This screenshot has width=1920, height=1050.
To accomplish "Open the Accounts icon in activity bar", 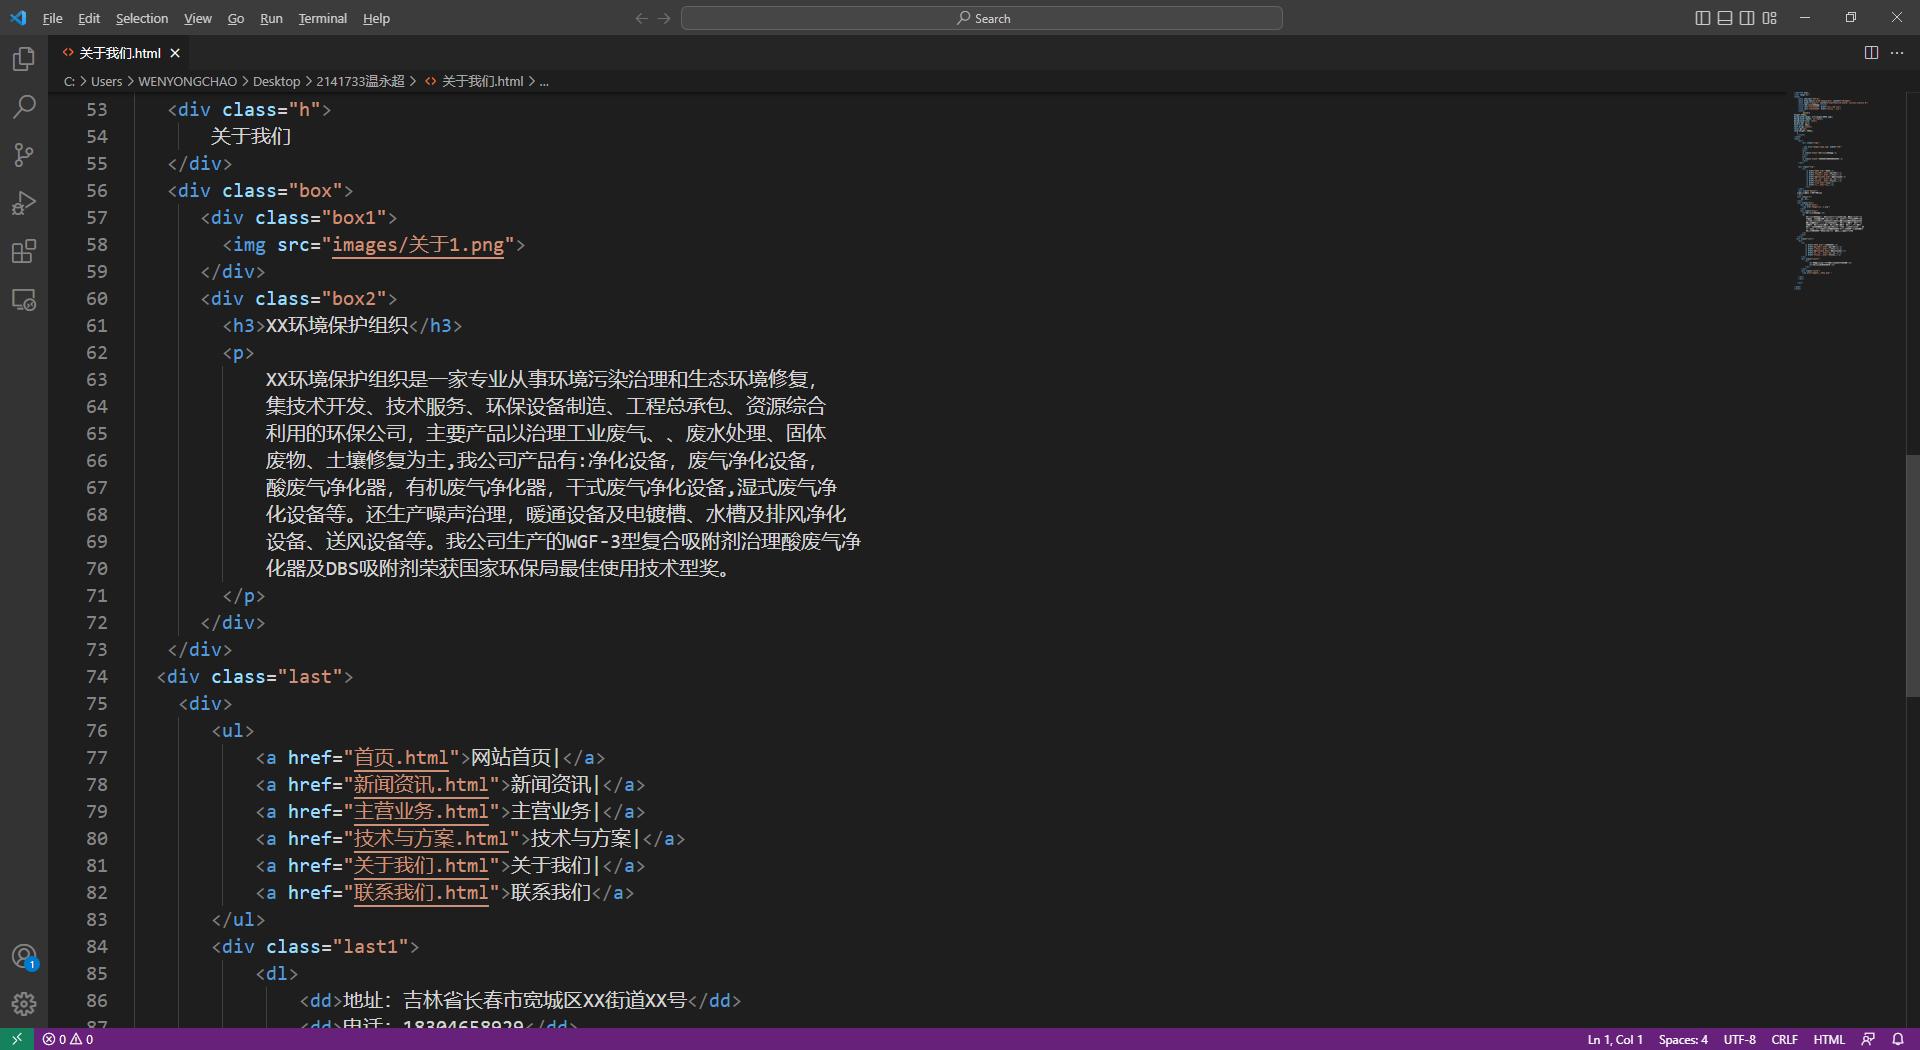I will (x=23, y=956).
